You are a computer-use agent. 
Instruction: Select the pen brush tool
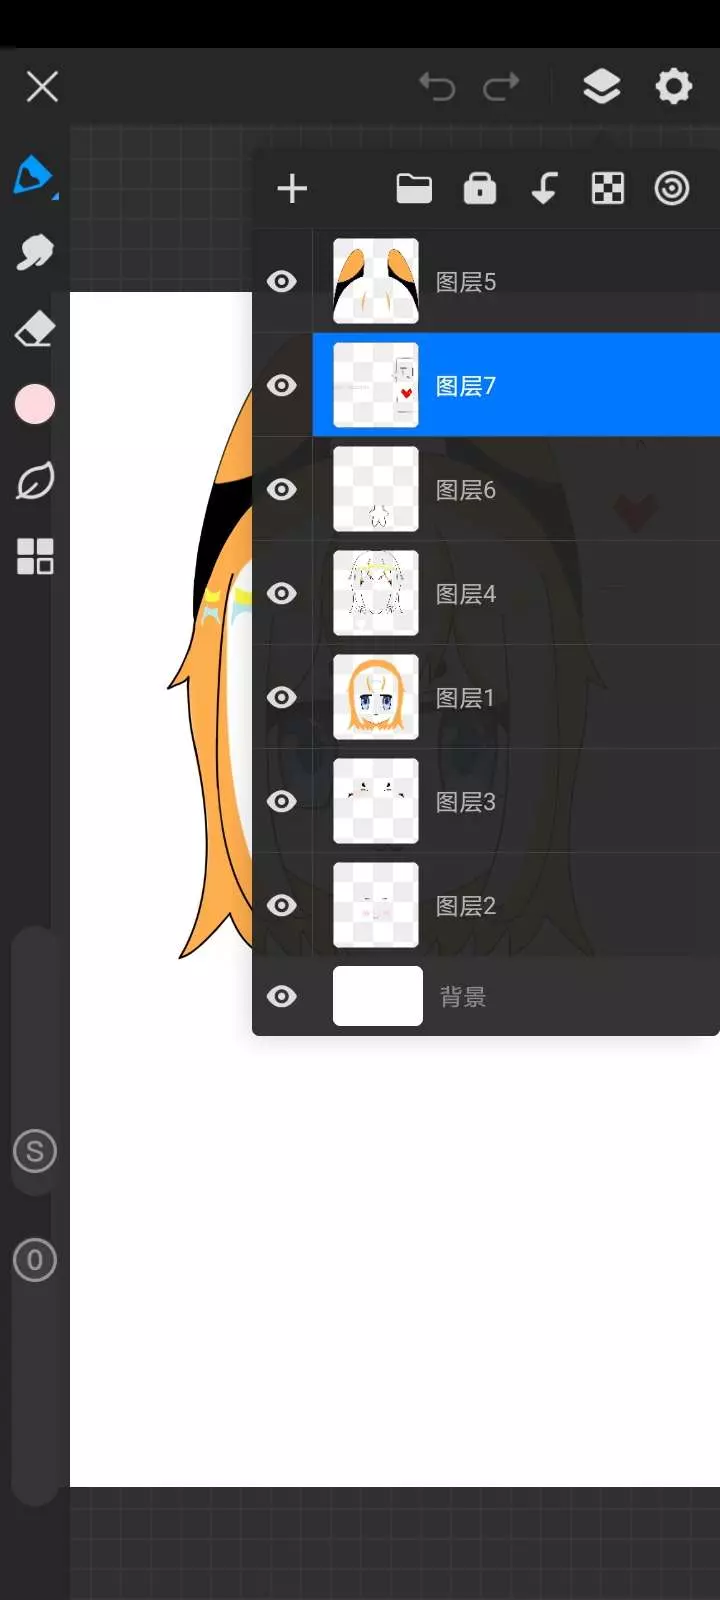34,175
